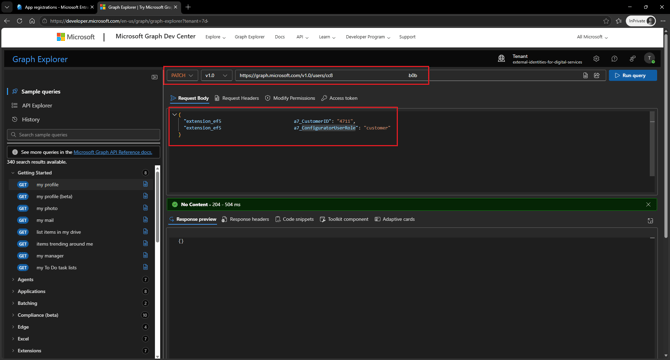
Task: Open Microsoft Graph API Reference docs link
Action: 112,152
